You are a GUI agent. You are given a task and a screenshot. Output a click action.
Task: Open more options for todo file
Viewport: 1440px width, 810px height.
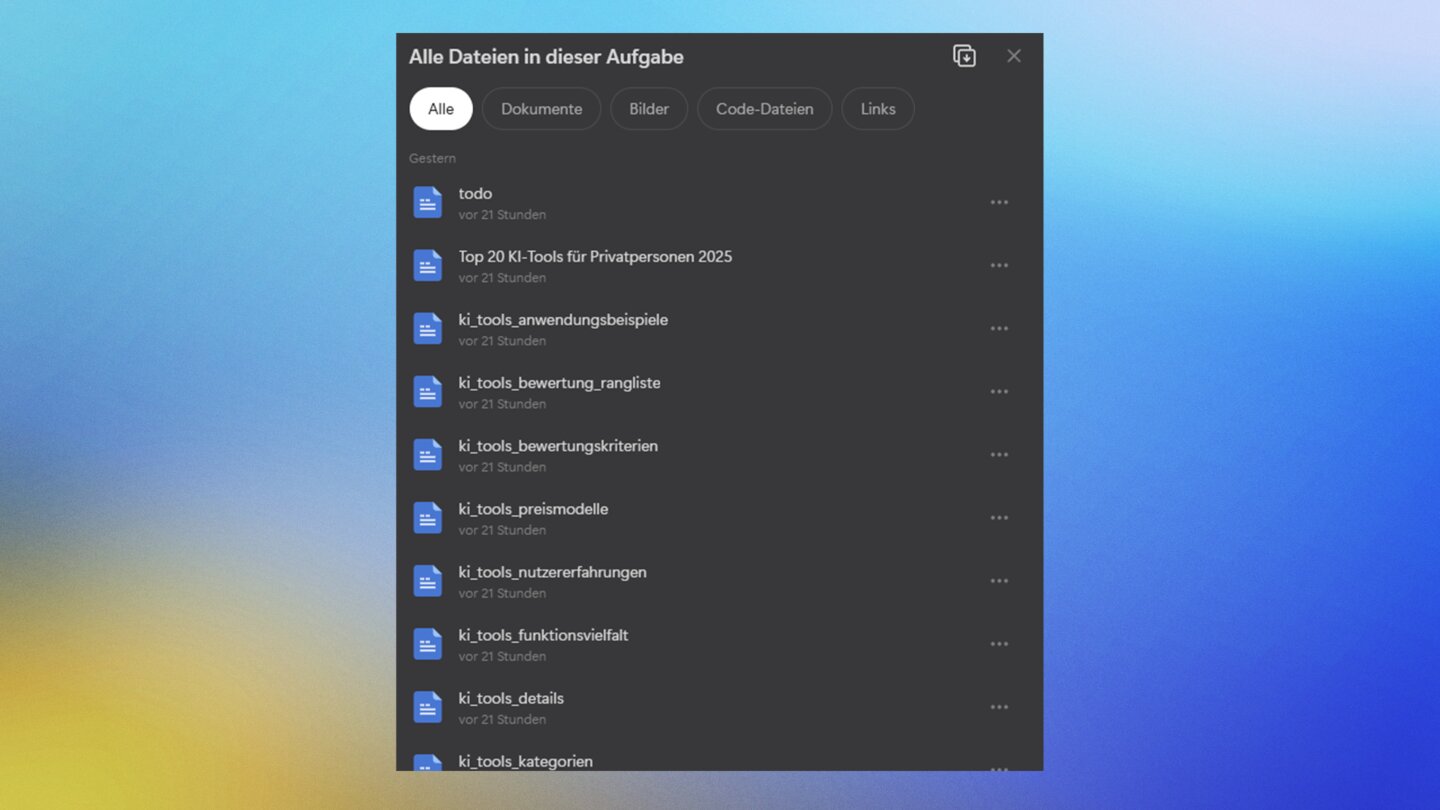click(998, 203)
